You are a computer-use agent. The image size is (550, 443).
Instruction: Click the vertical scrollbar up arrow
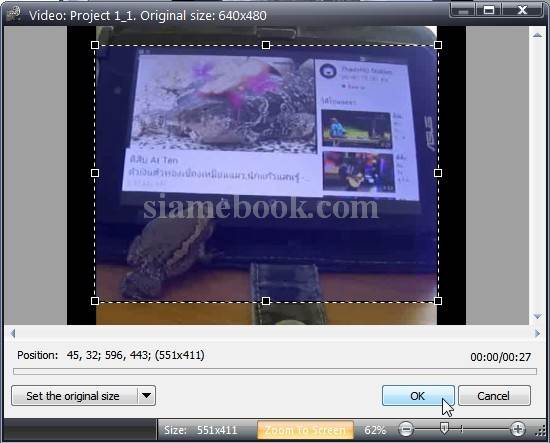point(537,35)
